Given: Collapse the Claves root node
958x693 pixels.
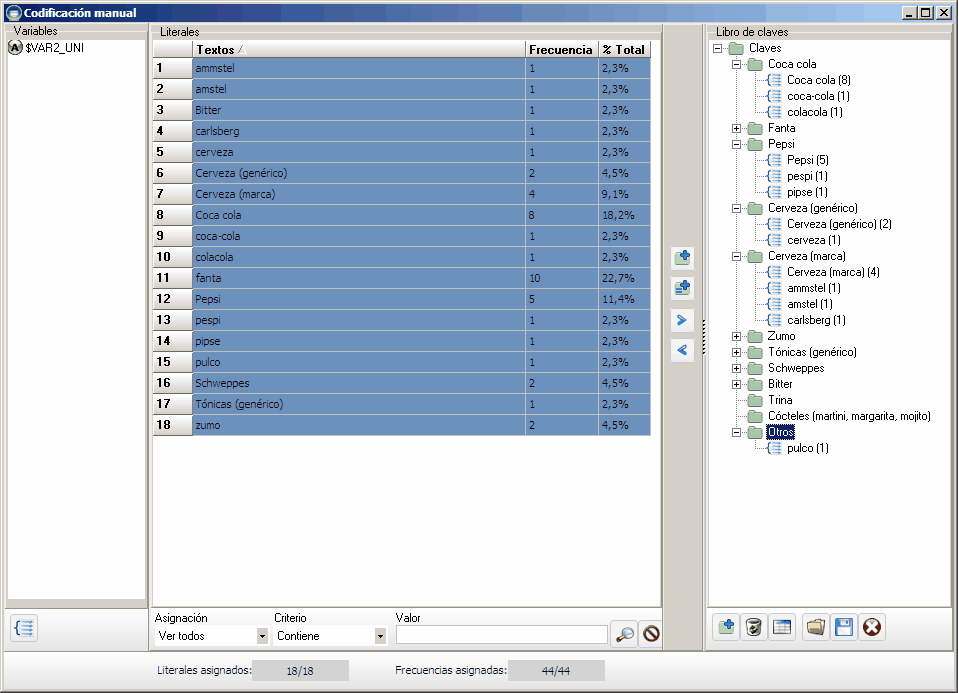Looking at the screenshot, I should (x=718, y=48).
